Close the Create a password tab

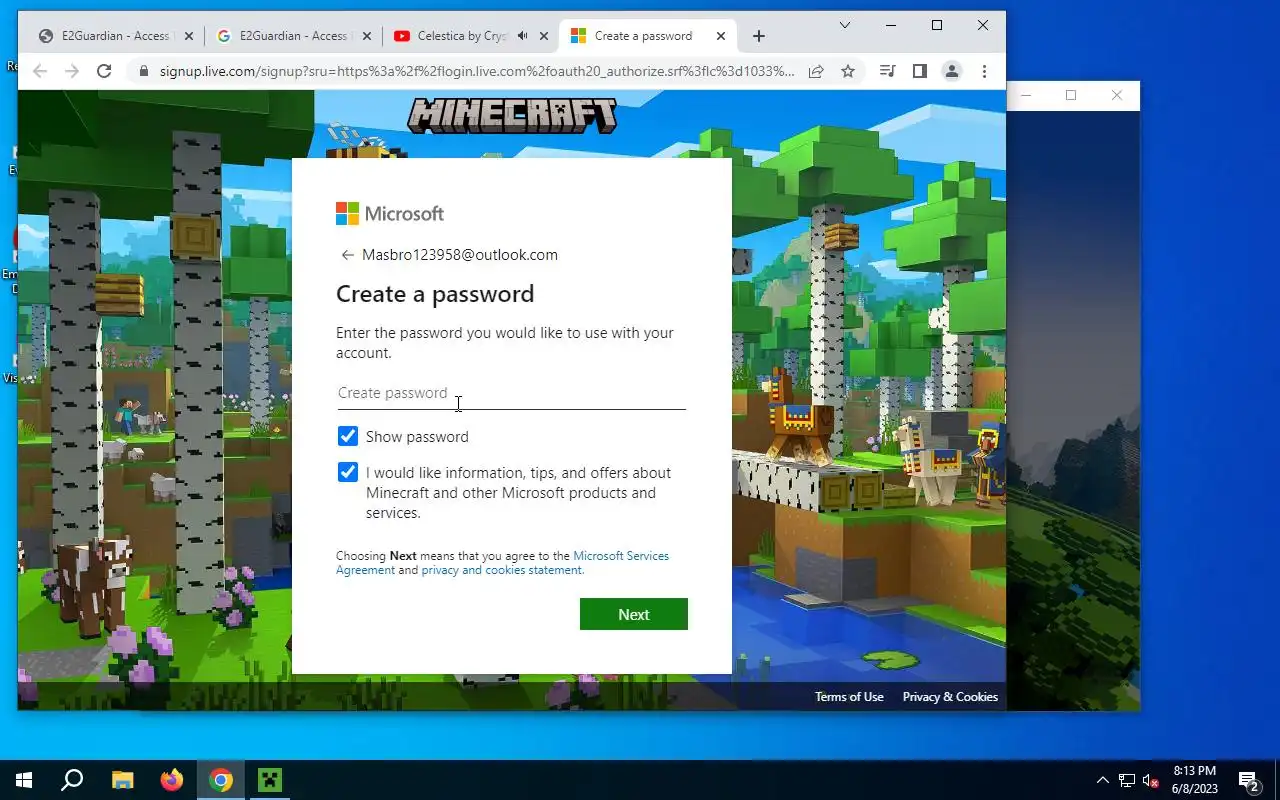(x=721, y=36)
